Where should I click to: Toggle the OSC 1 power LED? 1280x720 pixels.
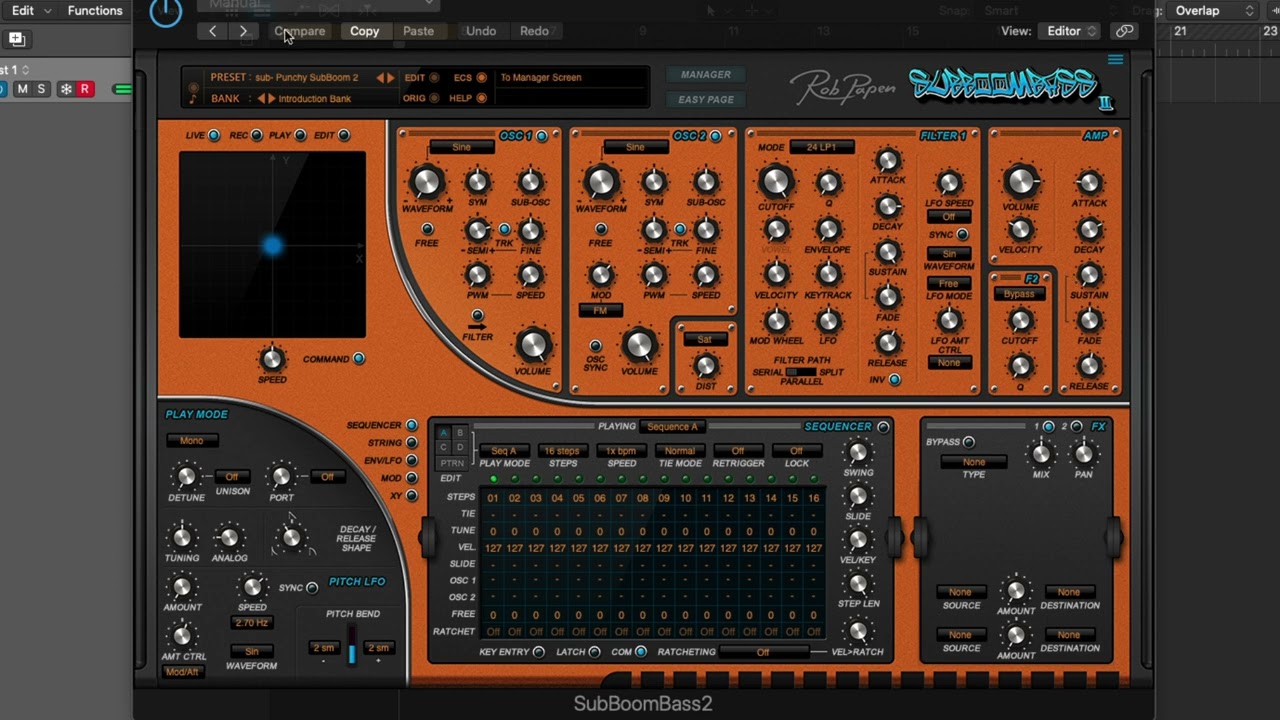[x=542, y=136]
